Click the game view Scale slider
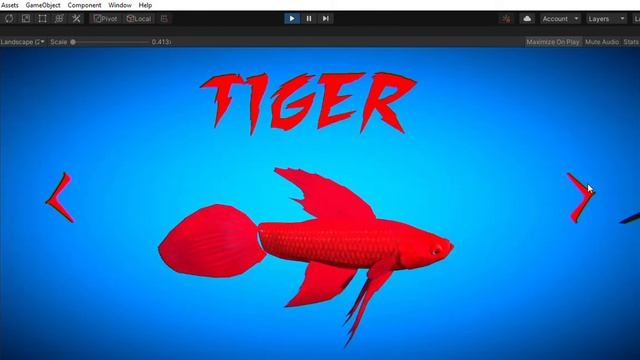This screenshot has height=360, width=640. [111, 42]
